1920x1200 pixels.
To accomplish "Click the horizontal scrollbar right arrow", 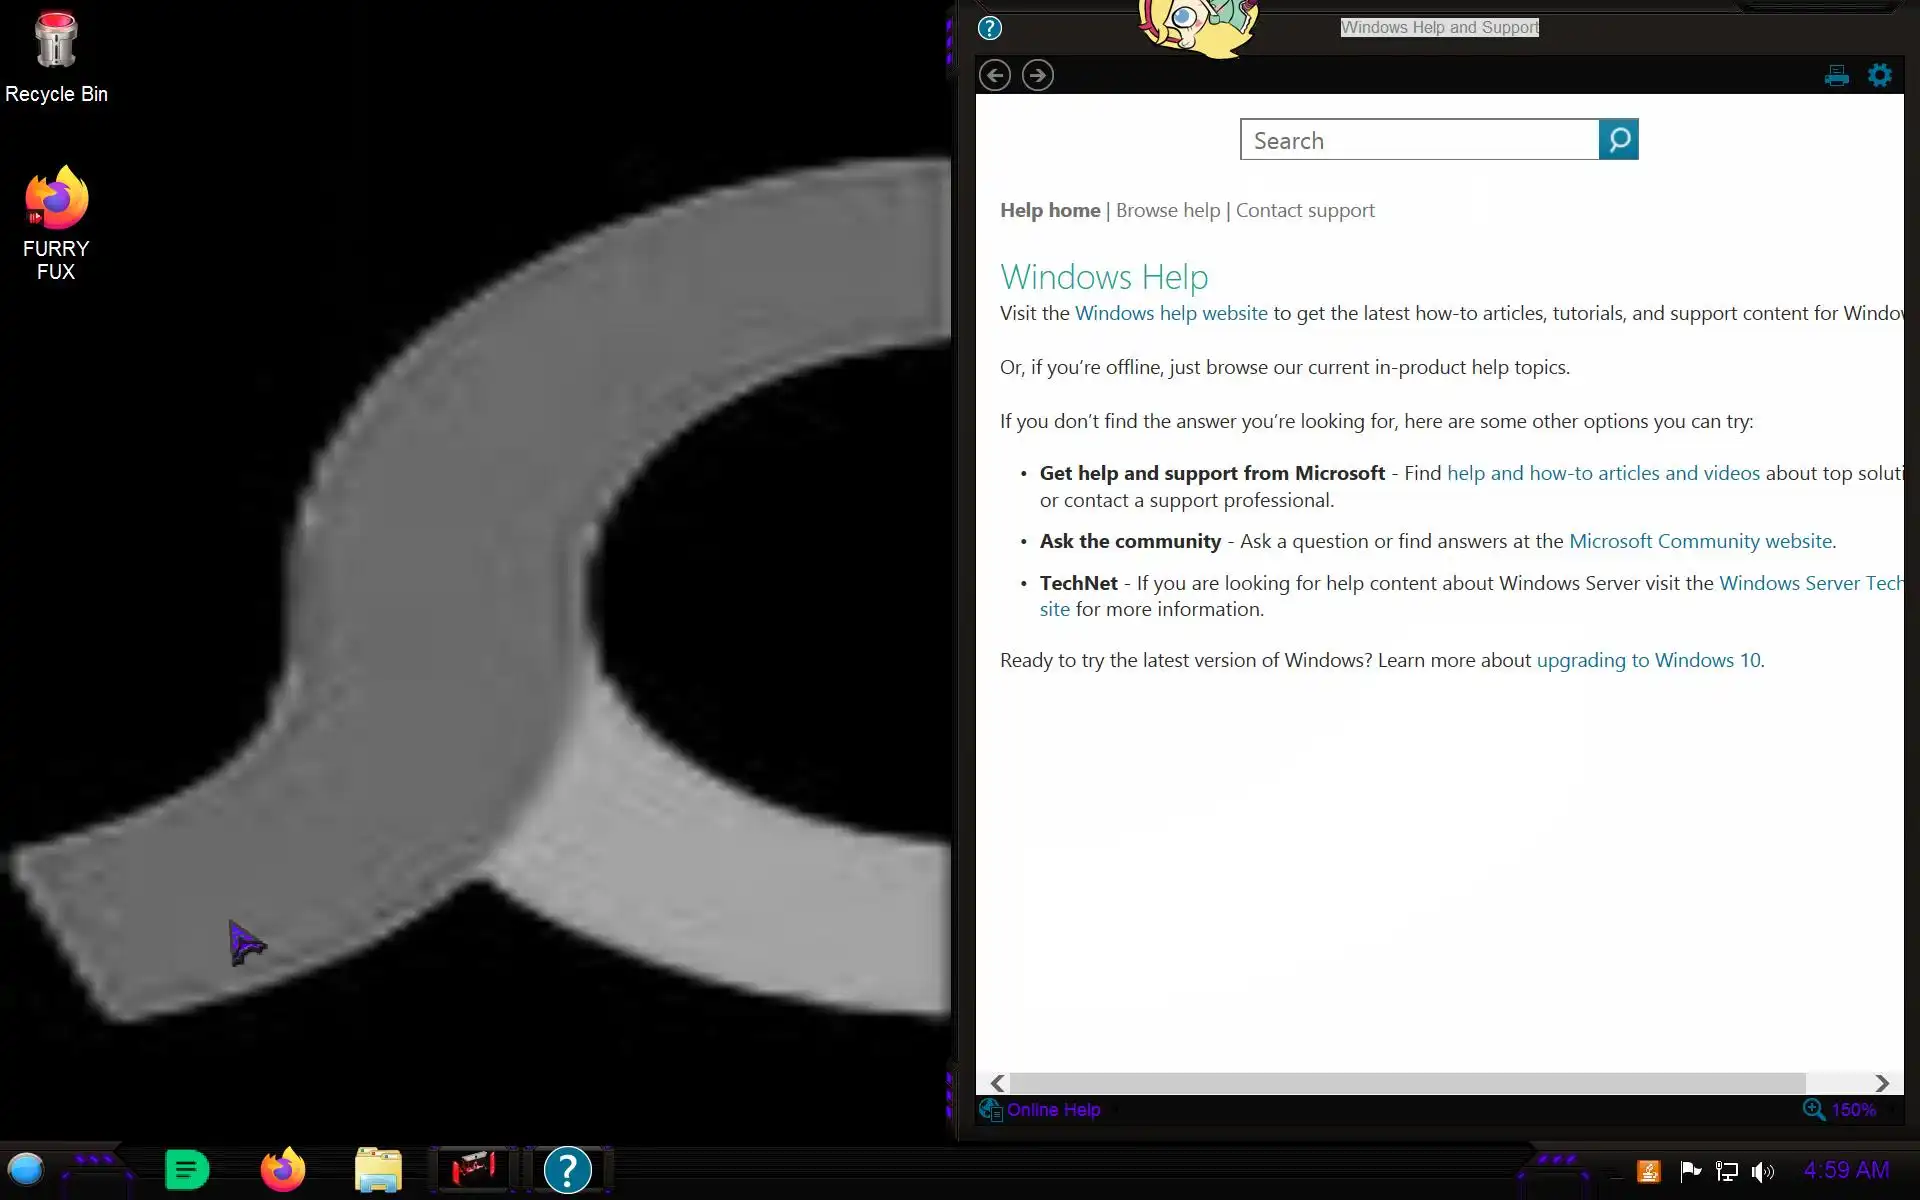I will 1881,1083.
